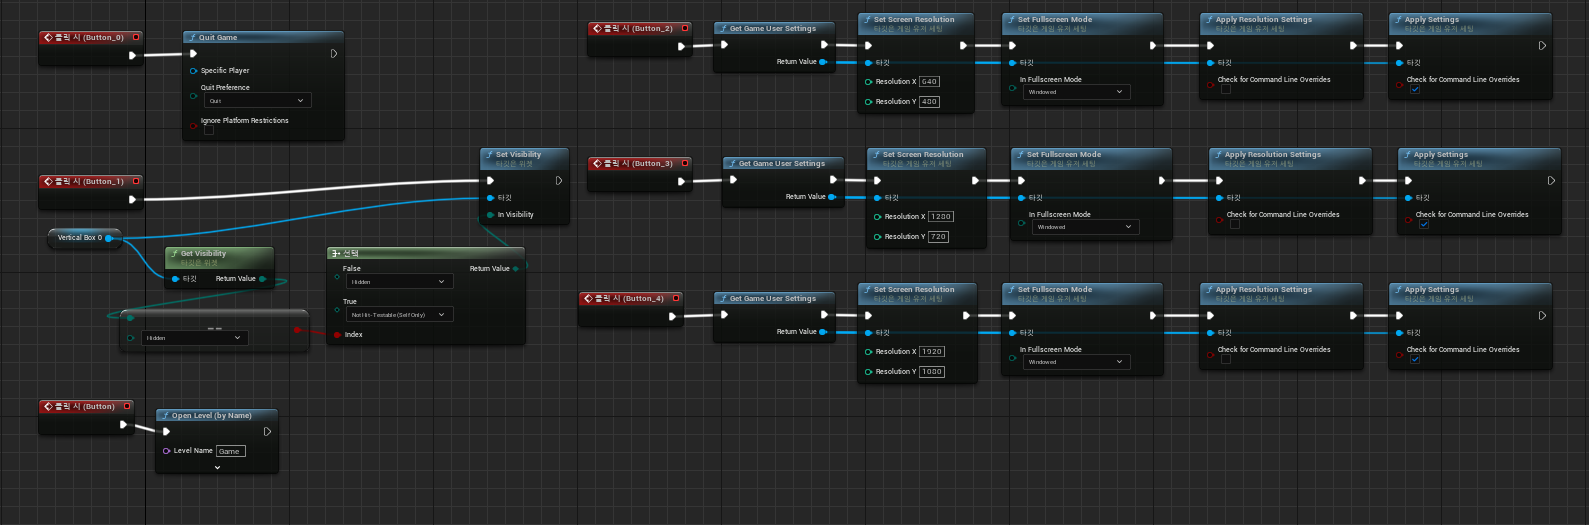Select the Set Visibility node title
The image size is (1589, 525).
tap(518, 155)
